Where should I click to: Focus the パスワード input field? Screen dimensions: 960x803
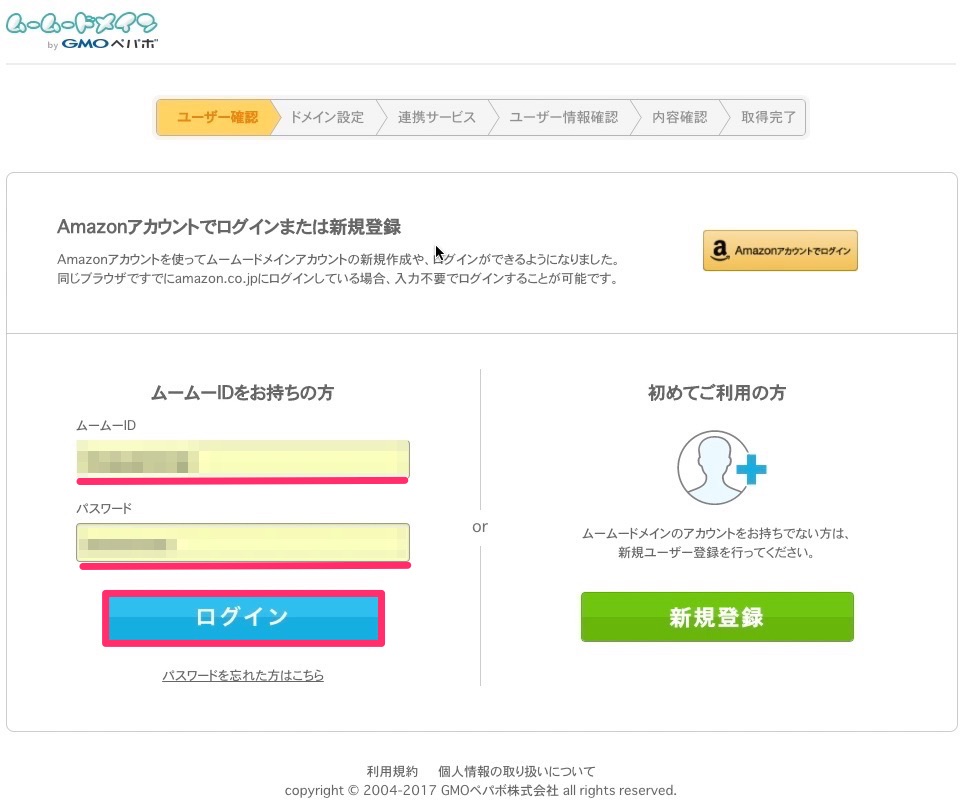click(x=243, y=542)
